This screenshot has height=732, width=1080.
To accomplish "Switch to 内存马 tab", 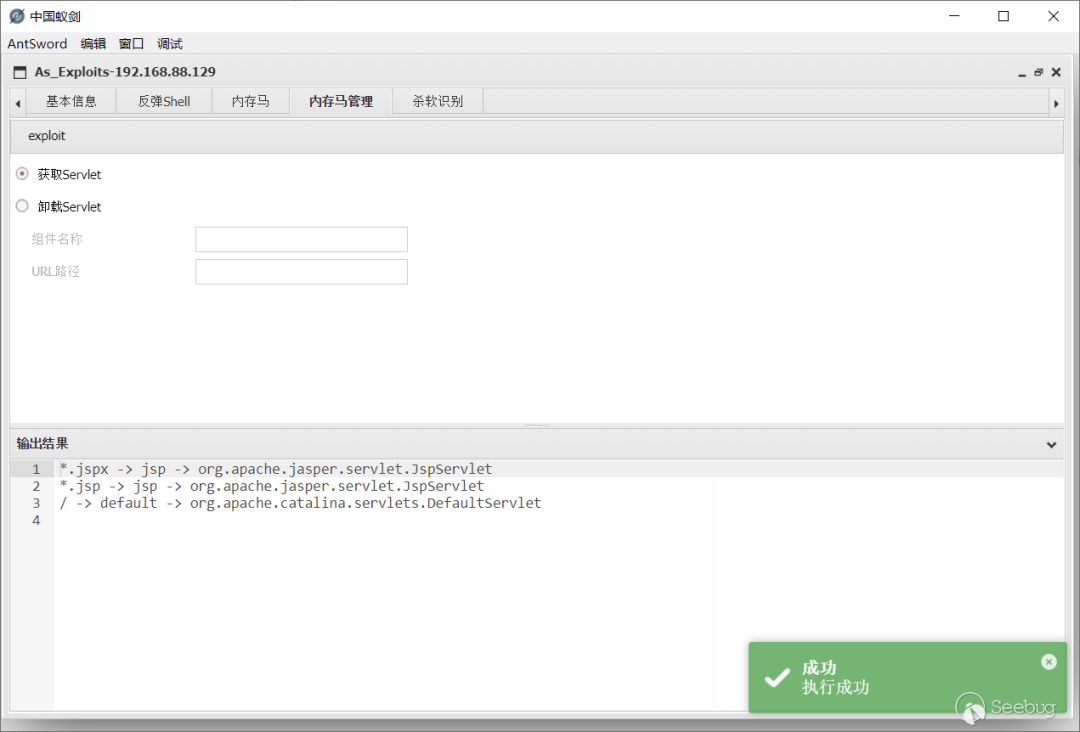I will point(251,101).
